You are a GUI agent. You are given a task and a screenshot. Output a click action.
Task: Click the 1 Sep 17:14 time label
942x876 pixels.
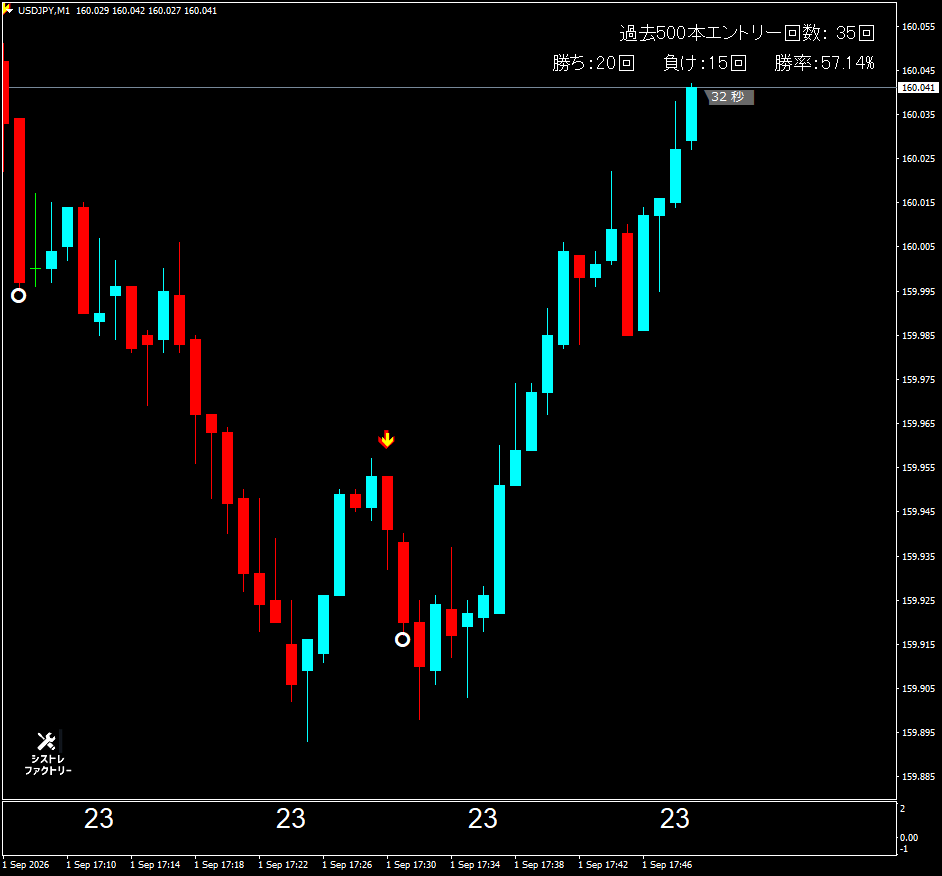point(155,865)
